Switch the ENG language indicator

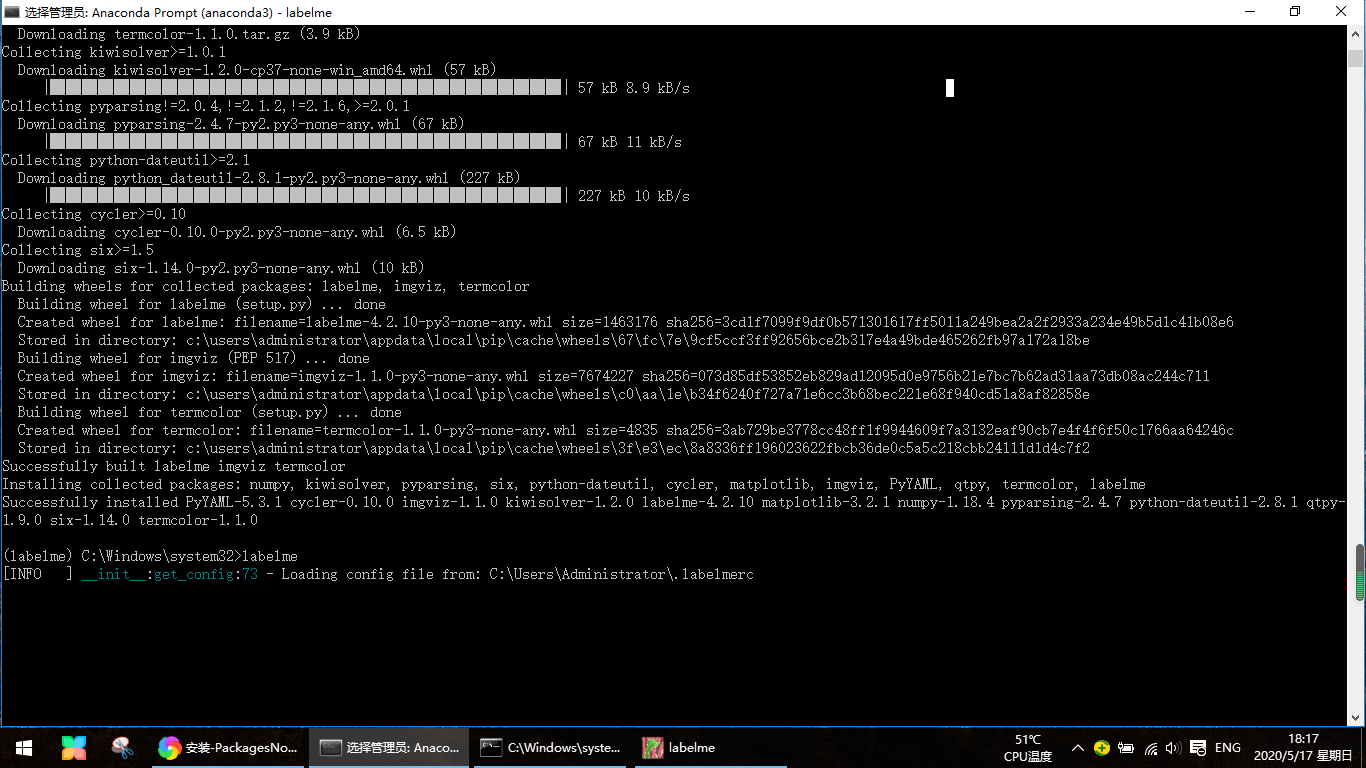click(1228, 748)
